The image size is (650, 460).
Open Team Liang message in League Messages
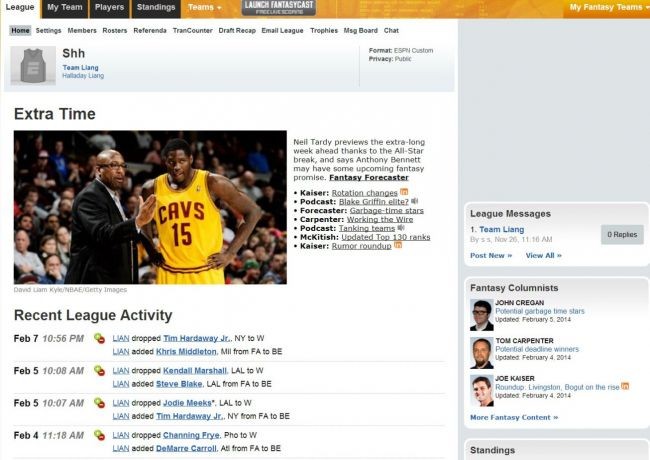(x=502, y=229)
